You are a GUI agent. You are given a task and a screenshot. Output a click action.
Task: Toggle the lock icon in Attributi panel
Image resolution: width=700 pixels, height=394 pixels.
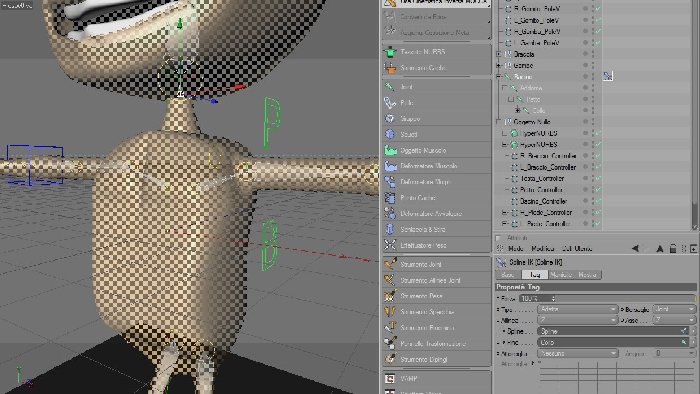(x=673, y=249)
